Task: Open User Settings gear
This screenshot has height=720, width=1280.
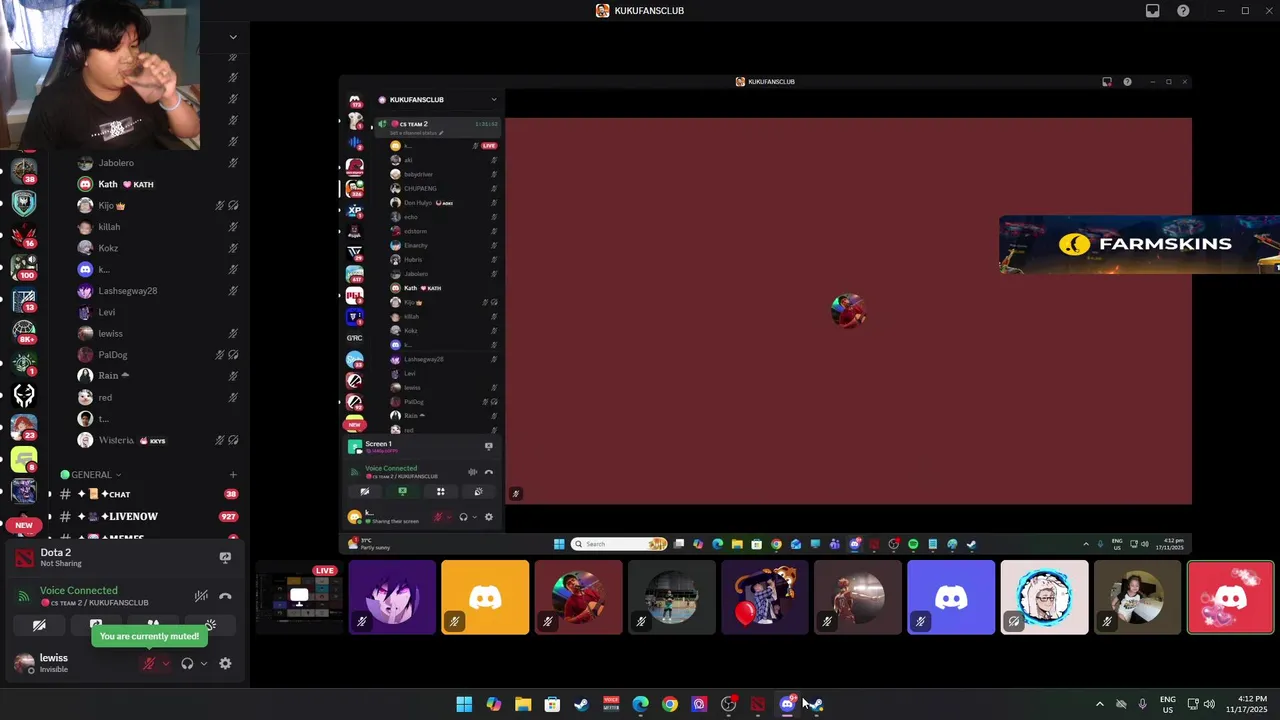Action: click(225, 663)
